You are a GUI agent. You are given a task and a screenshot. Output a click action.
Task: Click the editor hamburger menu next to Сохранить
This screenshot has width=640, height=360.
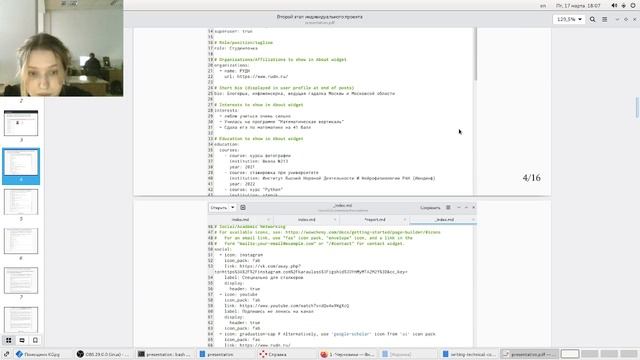click(448, 208)
